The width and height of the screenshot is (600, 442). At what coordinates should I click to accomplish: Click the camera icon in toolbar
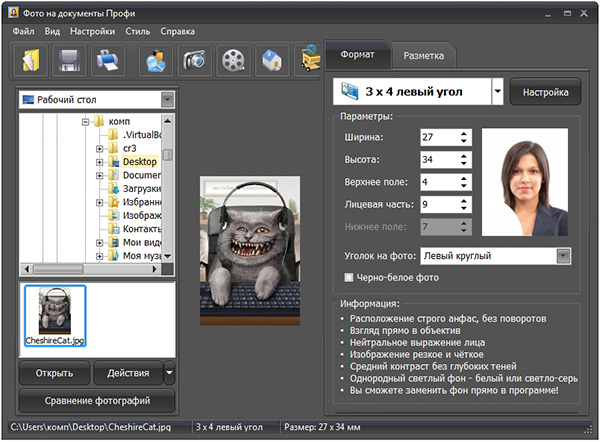point(196,62)
